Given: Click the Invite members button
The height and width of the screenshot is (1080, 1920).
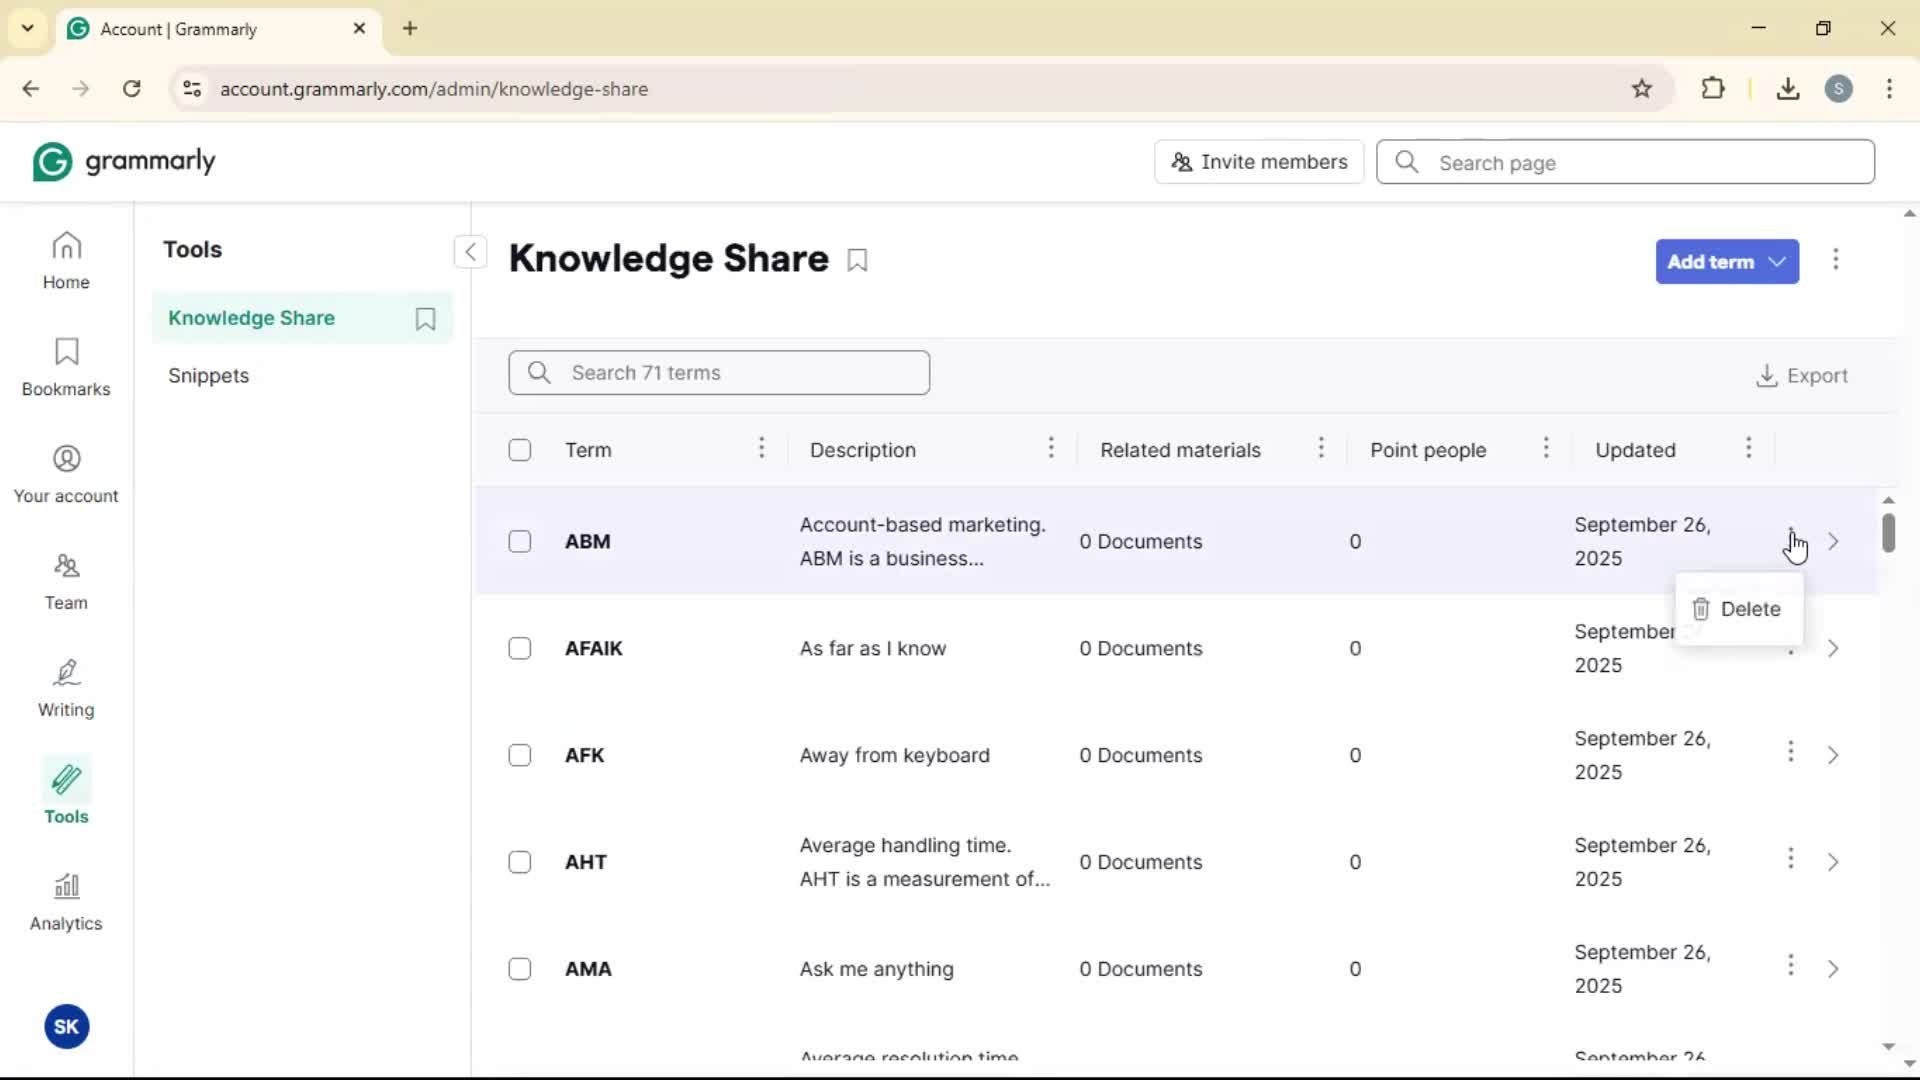Looking at the screenshot, I should pos(1259,162).
